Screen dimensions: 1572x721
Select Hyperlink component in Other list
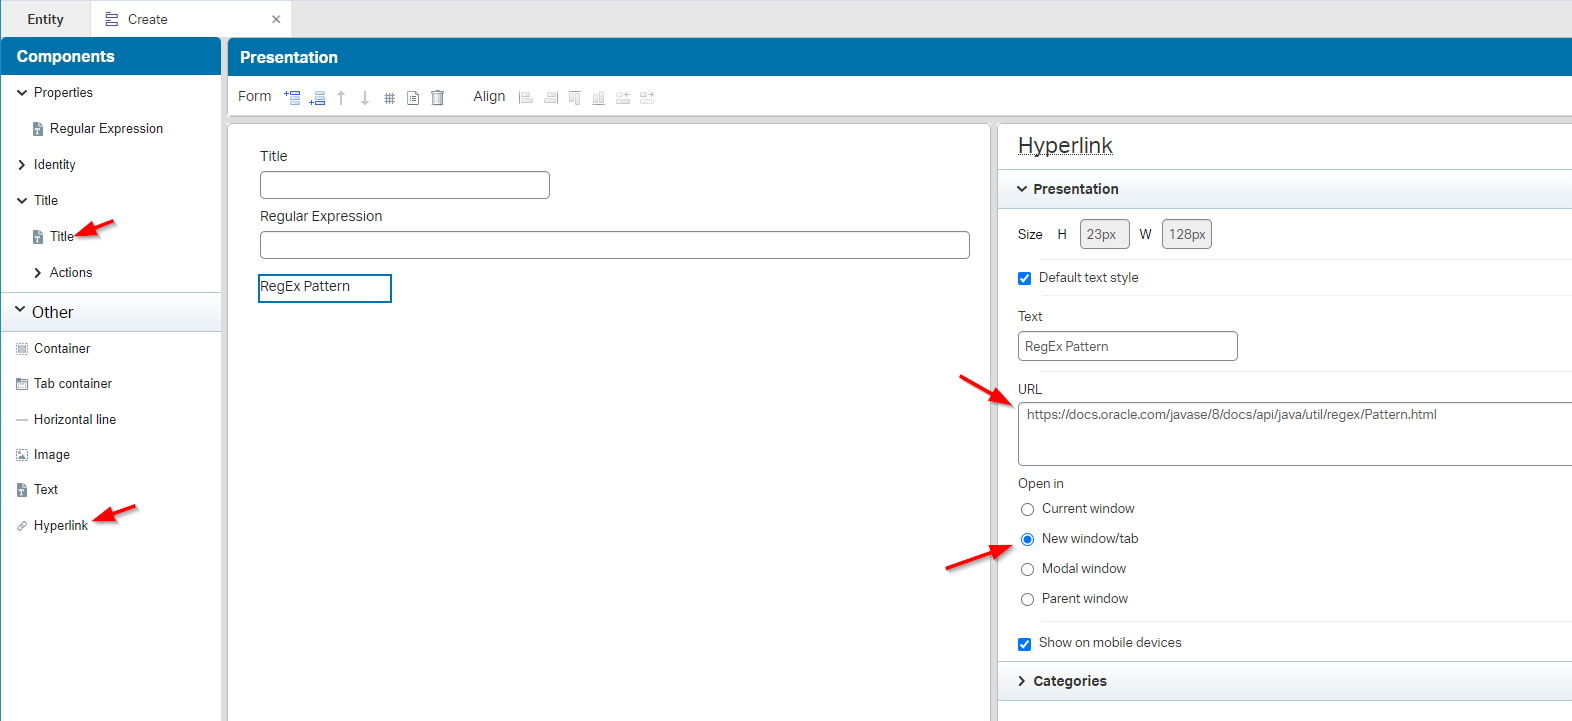pos(60,526)
